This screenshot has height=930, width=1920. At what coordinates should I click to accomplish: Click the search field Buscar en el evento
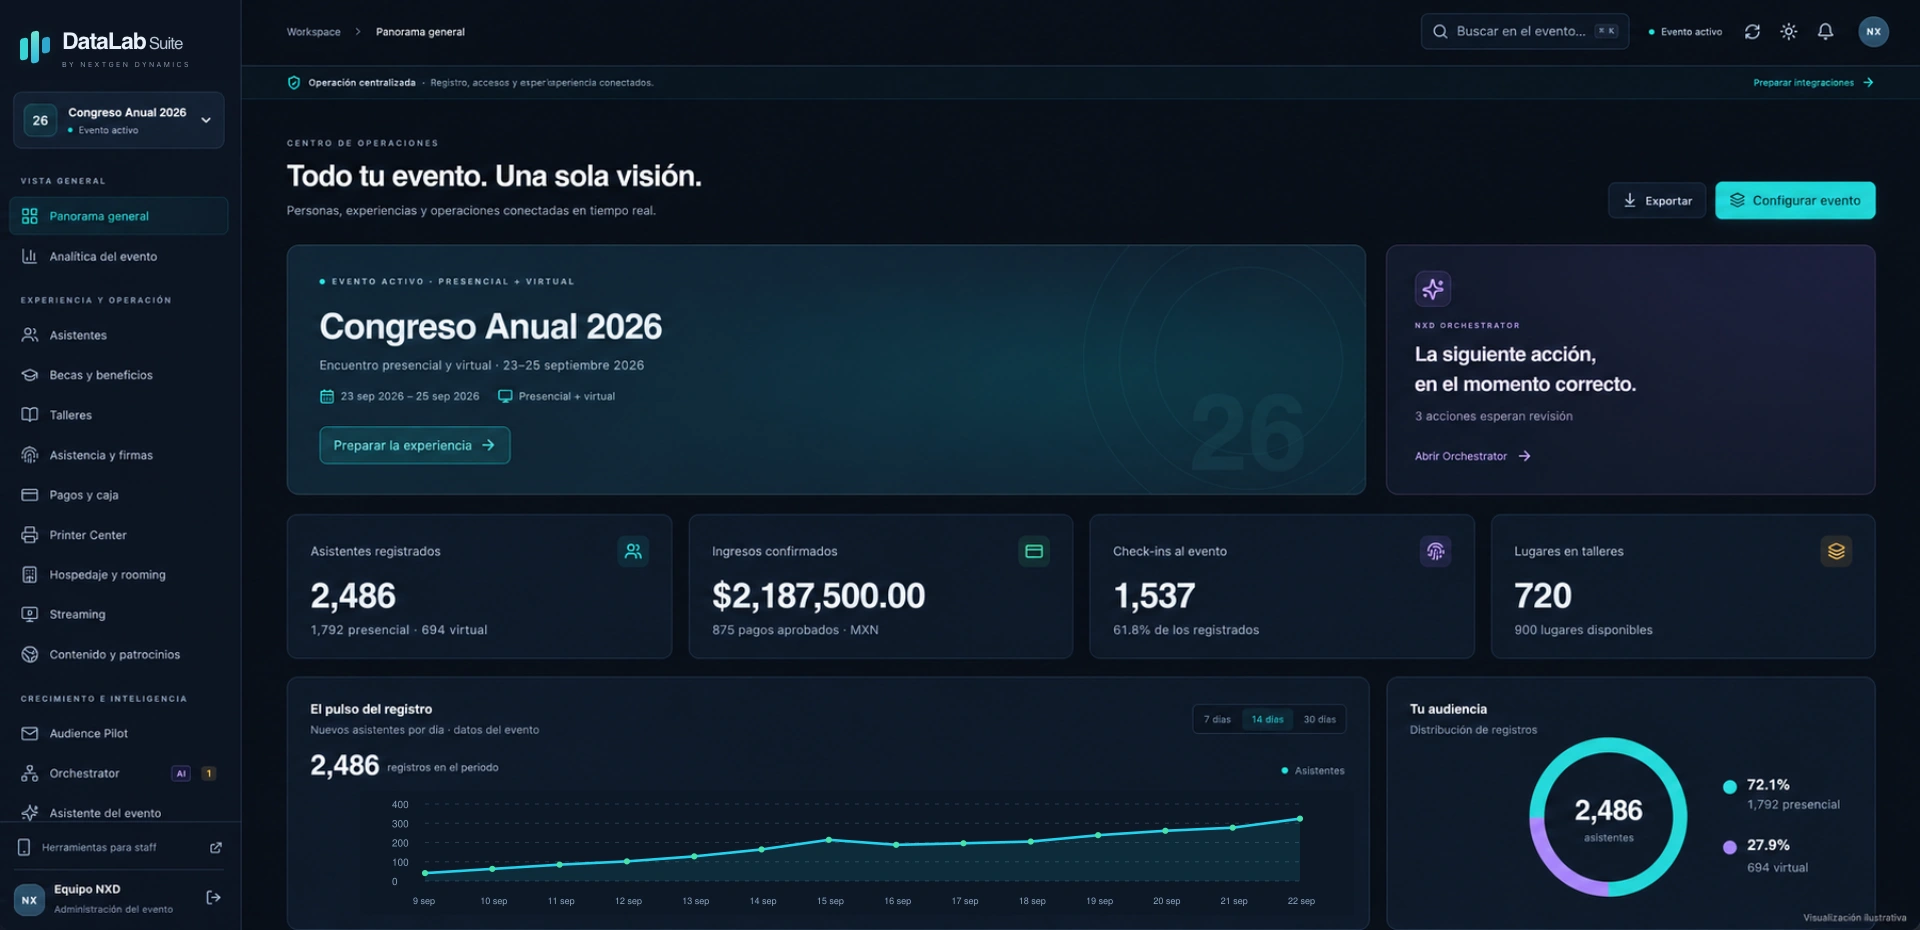click(x=1524, y=32)
